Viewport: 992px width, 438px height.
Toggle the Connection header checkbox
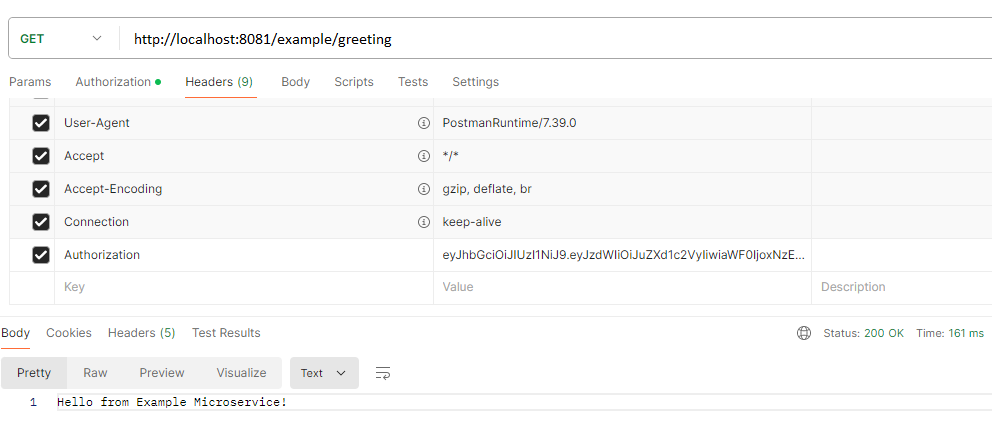41,222
